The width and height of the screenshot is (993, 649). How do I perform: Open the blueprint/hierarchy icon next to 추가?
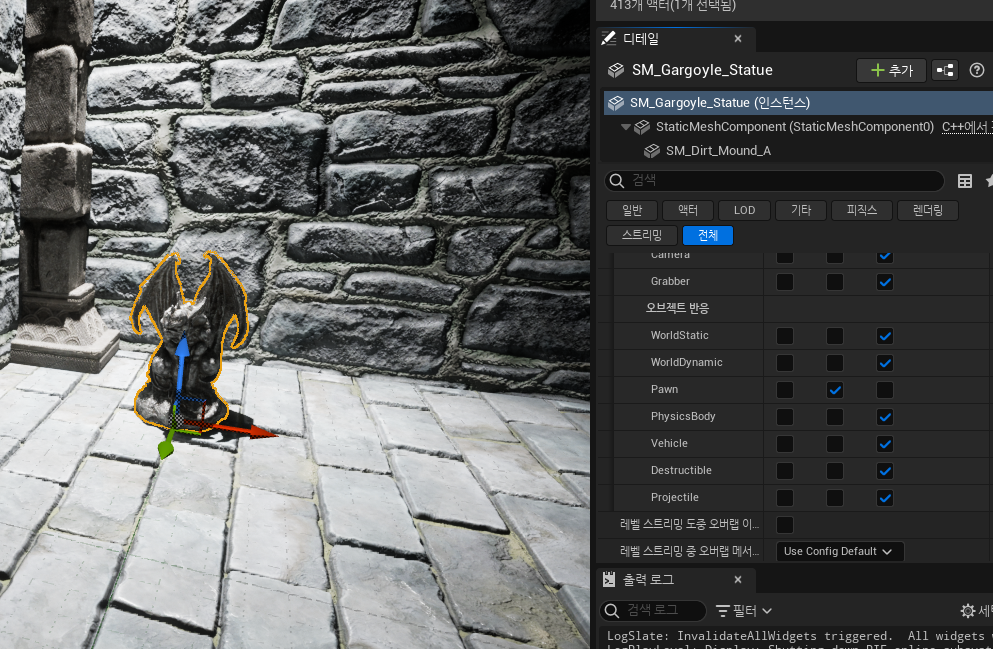945,70
